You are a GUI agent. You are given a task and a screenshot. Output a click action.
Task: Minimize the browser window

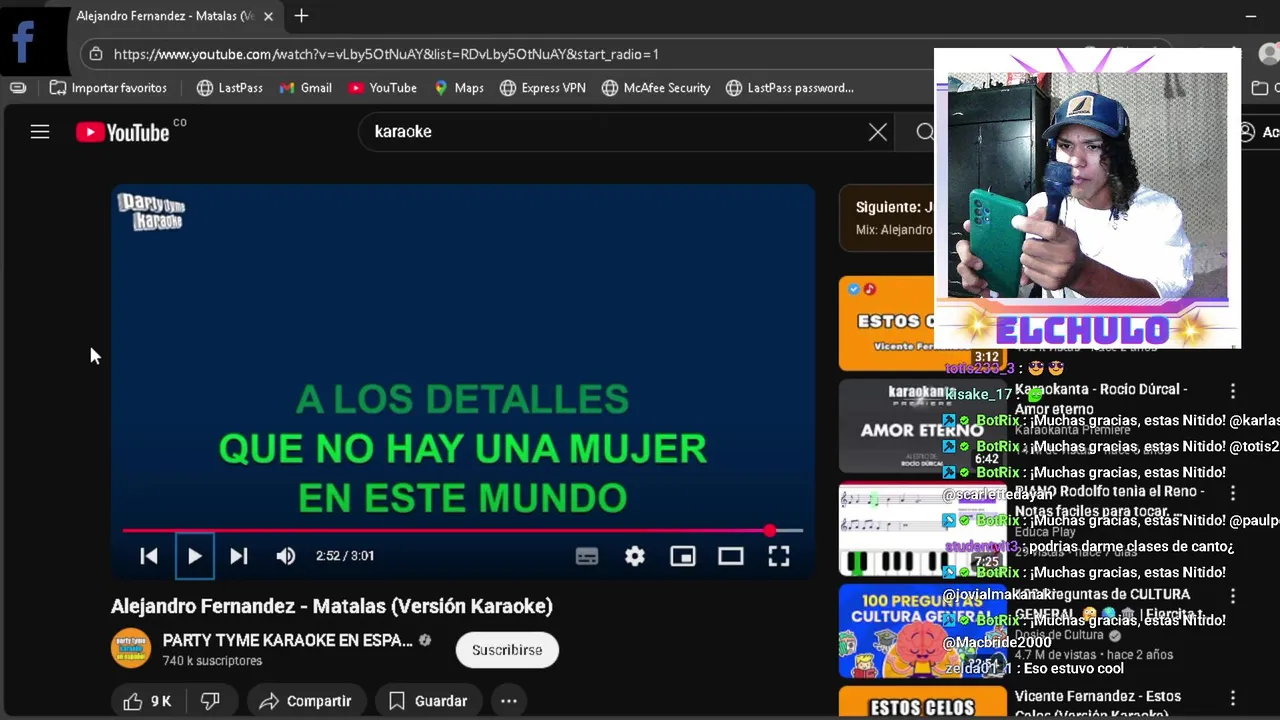pos(1250,16)
